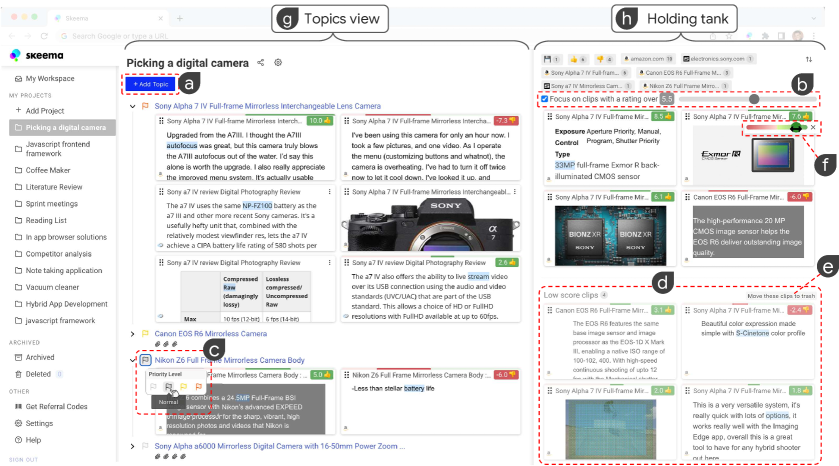Click the priority flag beside Nikon Z6 topic
The image size is (839, 466).
(x=145, y=360)
